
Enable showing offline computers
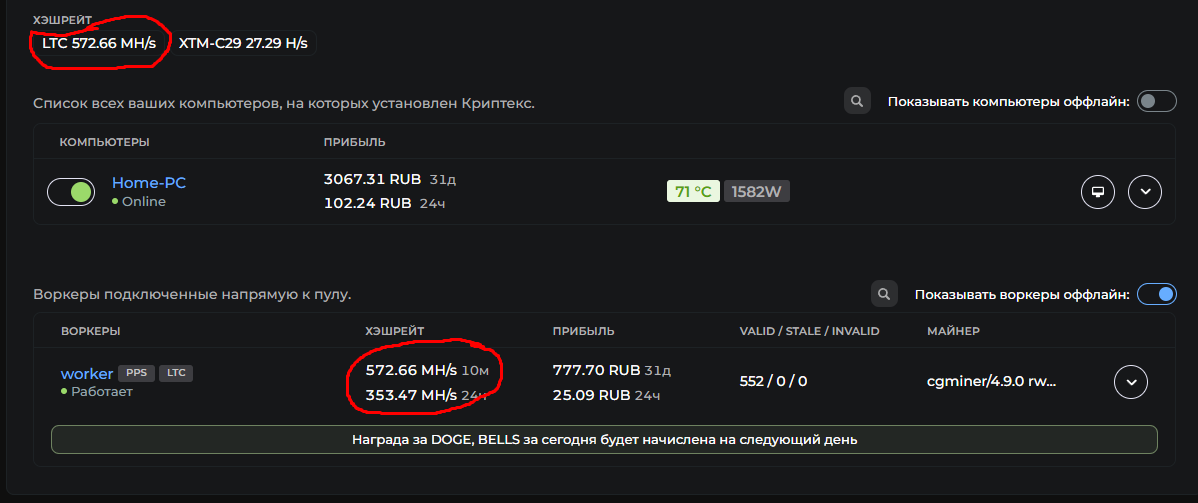[1156, 101]
